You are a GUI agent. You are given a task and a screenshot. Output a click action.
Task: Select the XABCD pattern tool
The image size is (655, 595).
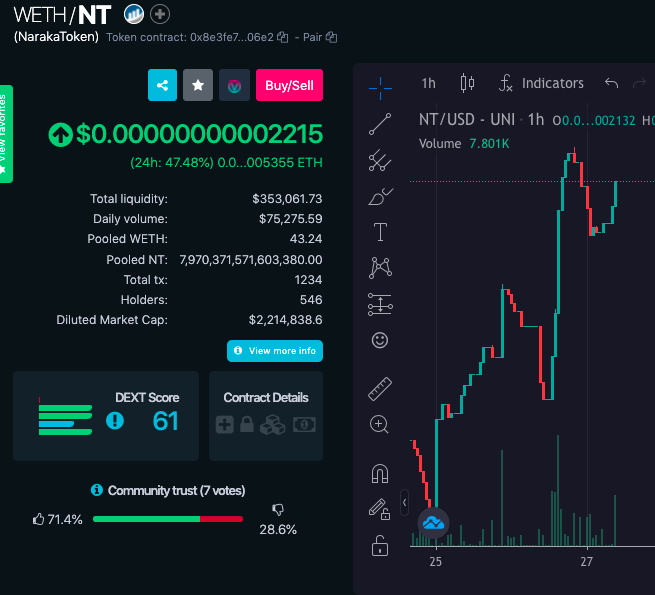point(380,268)
